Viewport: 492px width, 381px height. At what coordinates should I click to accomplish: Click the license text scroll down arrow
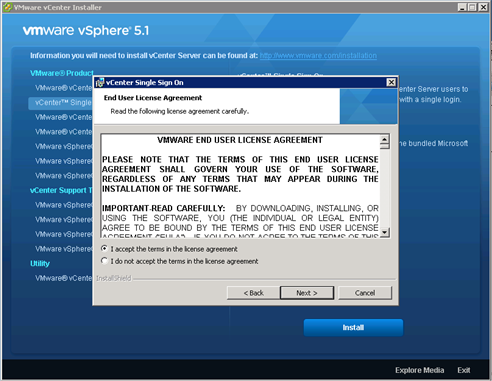(385, 232)
